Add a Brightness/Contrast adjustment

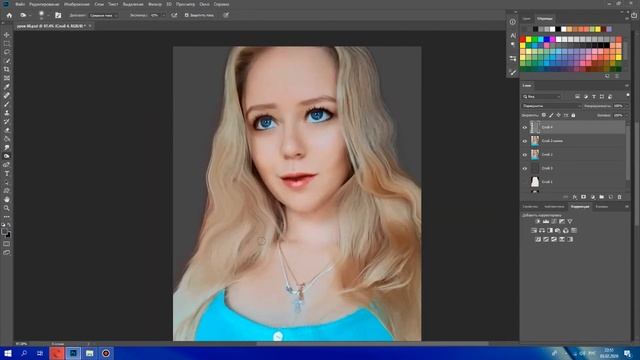pos(538,221)
